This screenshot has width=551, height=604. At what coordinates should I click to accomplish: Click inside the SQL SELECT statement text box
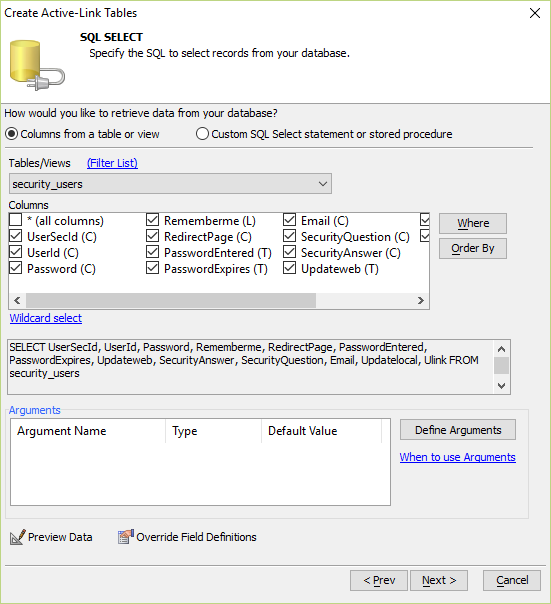click(250, 367)
